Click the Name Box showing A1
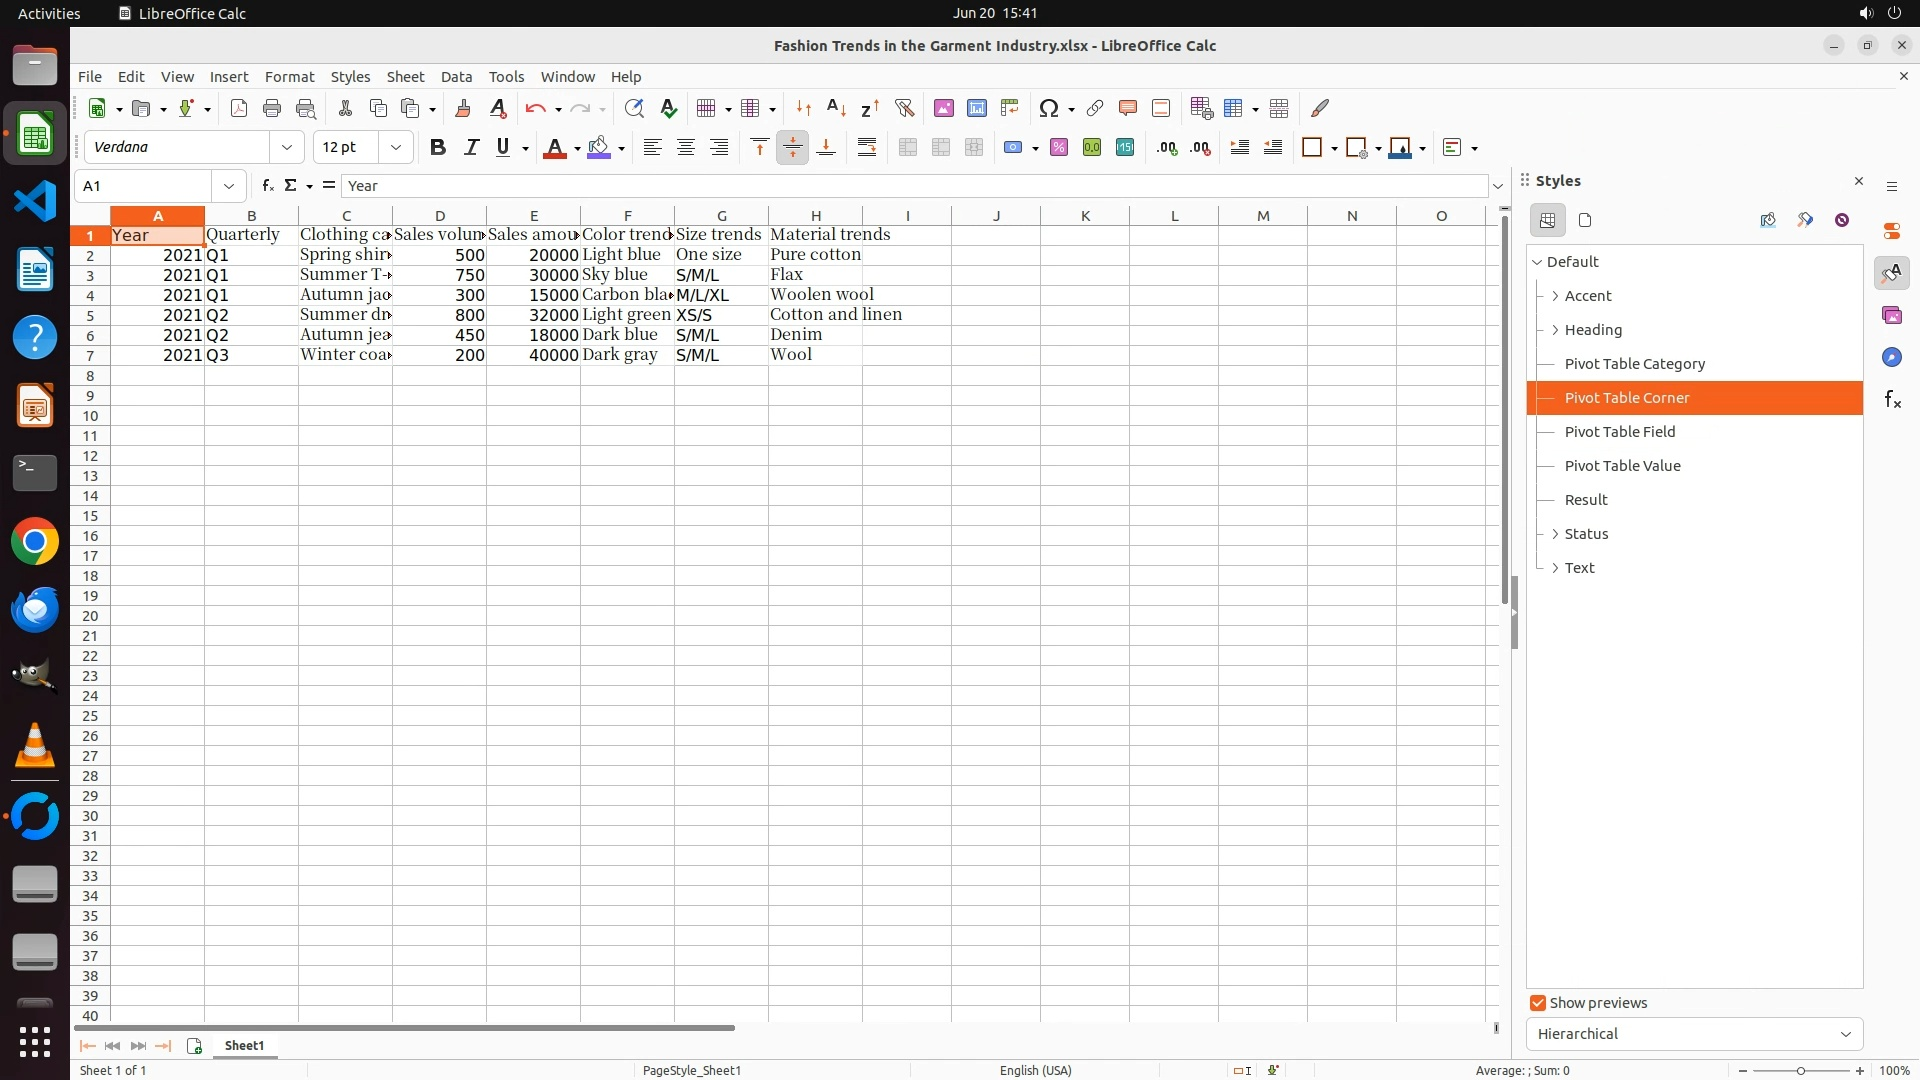 coord(145,186)
